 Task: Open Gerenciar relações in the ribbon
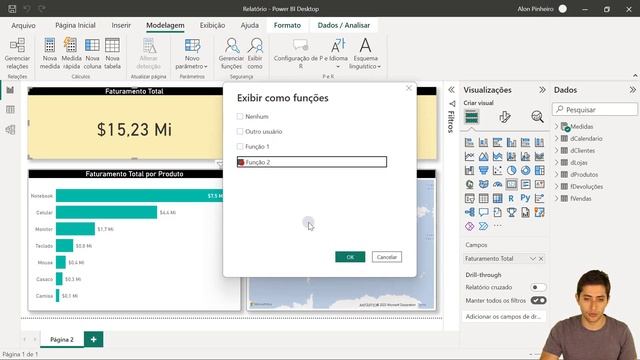tap(17, 53)
